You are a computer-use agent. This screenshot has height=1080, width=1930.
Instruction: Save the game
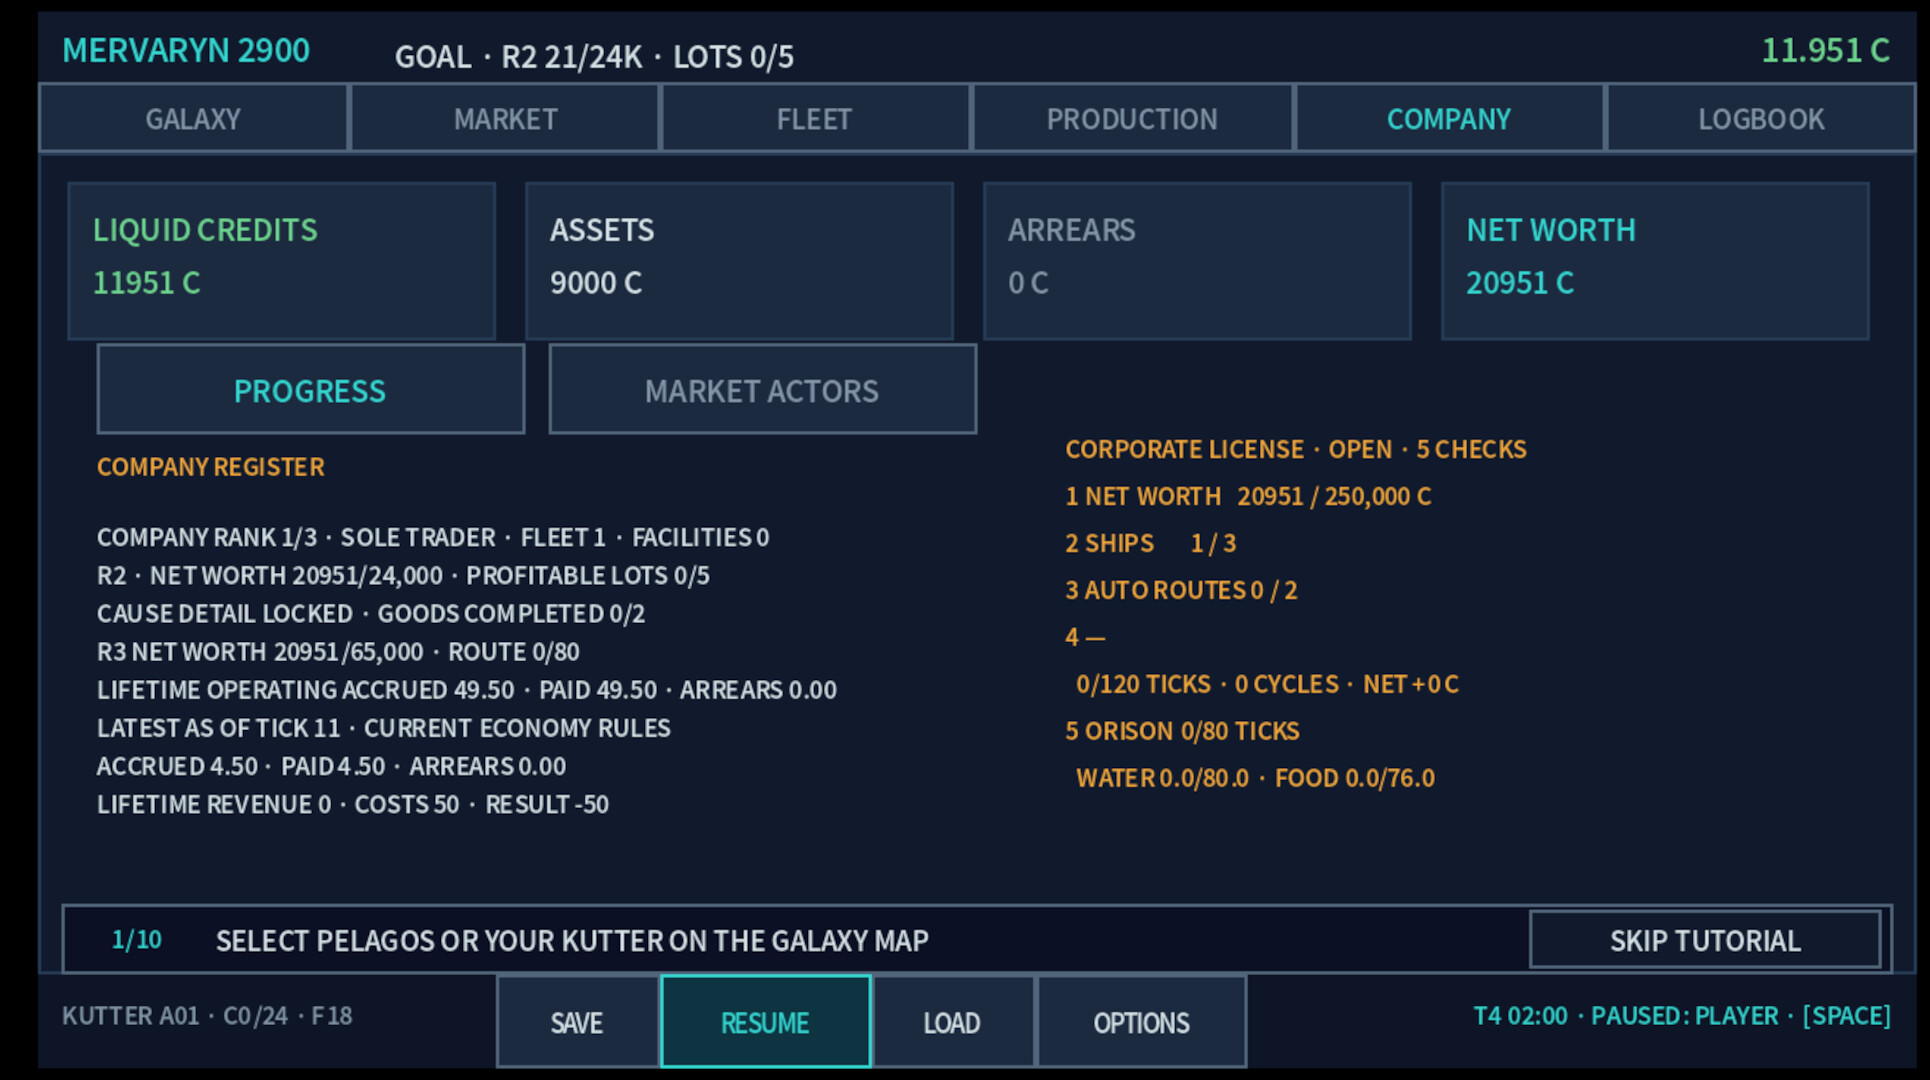577,1022
